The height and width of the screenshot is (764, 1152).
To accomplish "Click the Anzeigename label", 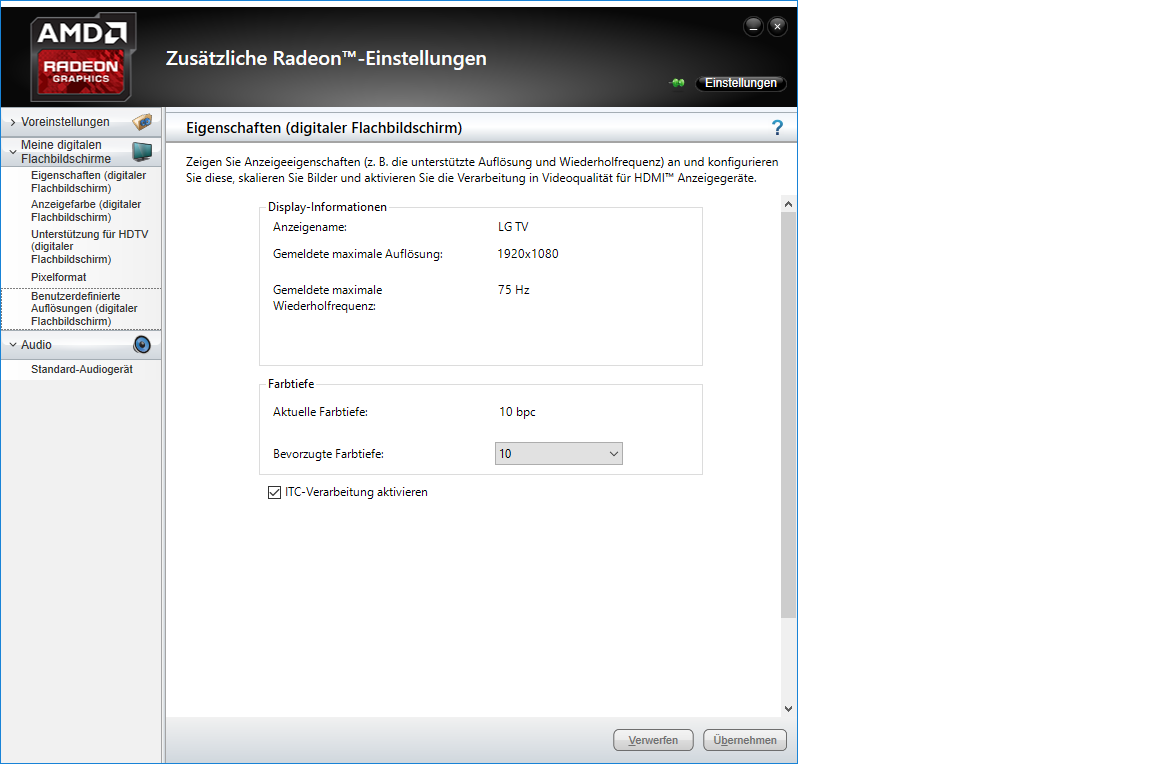I will (309, 227).
